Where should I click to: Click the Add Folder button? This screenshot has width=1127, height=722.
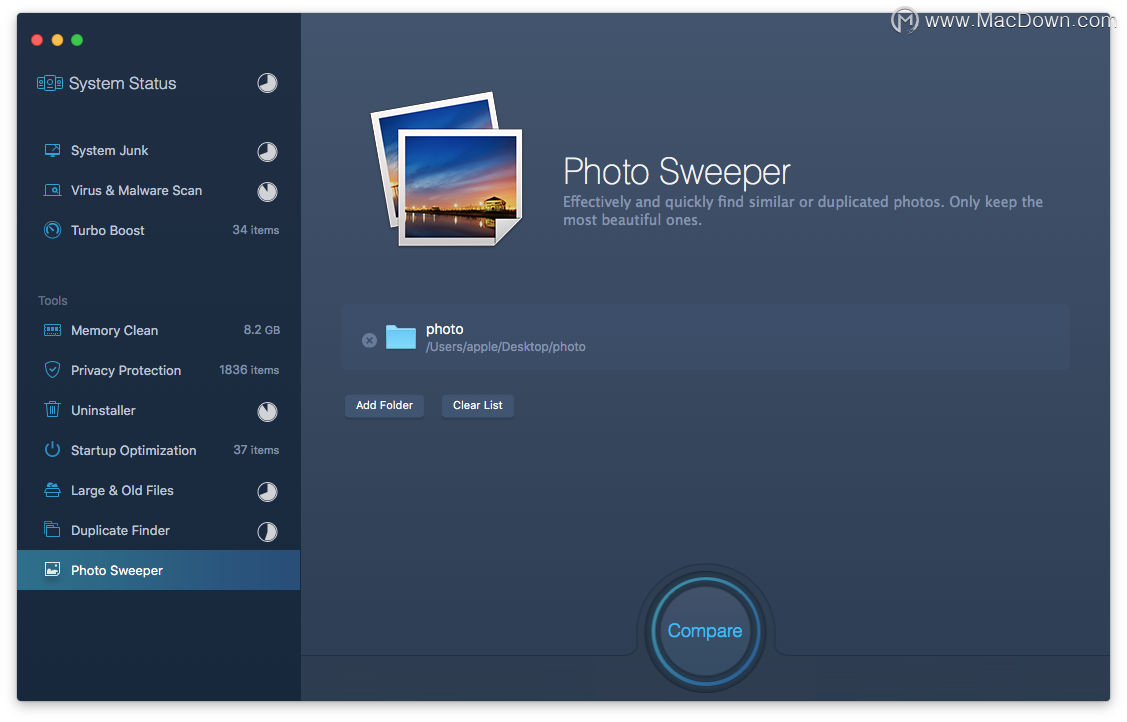click(x=385, y=405)
